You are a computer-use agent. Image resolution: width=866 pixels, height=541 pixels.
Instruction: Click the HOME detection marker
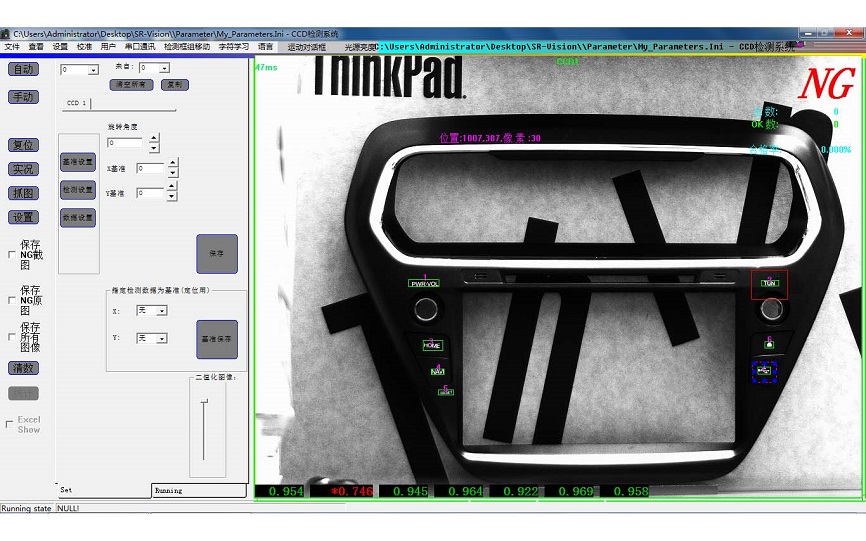pos(432,345)
